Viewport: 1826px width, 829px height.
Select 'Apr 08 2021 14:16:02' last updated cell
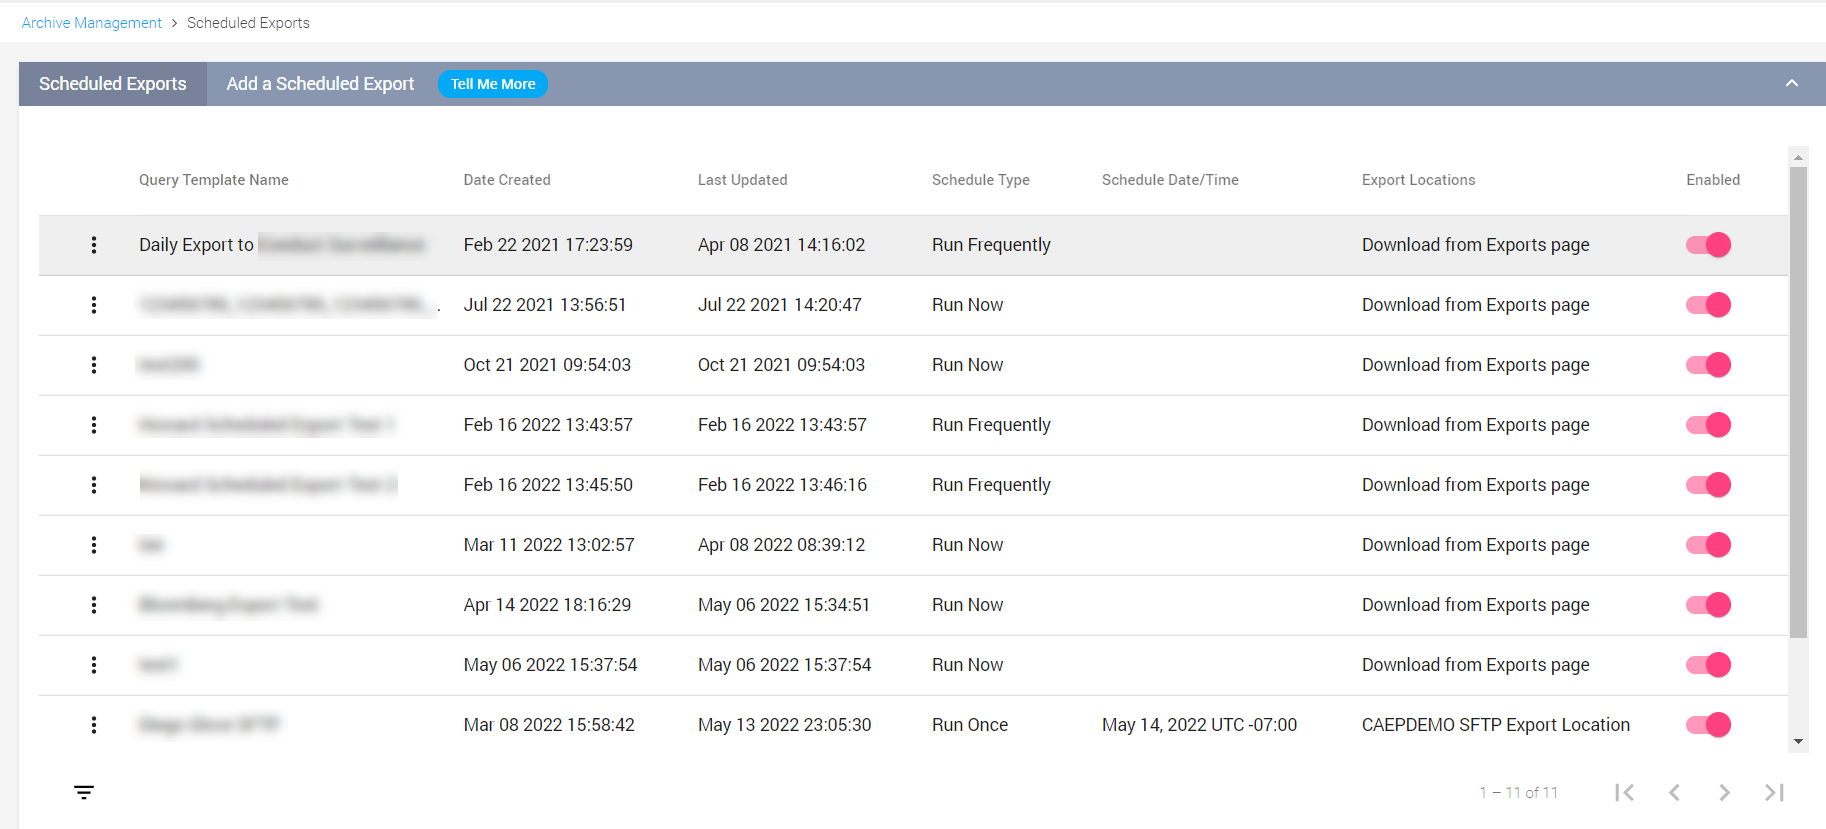click(x=781, y=245)
